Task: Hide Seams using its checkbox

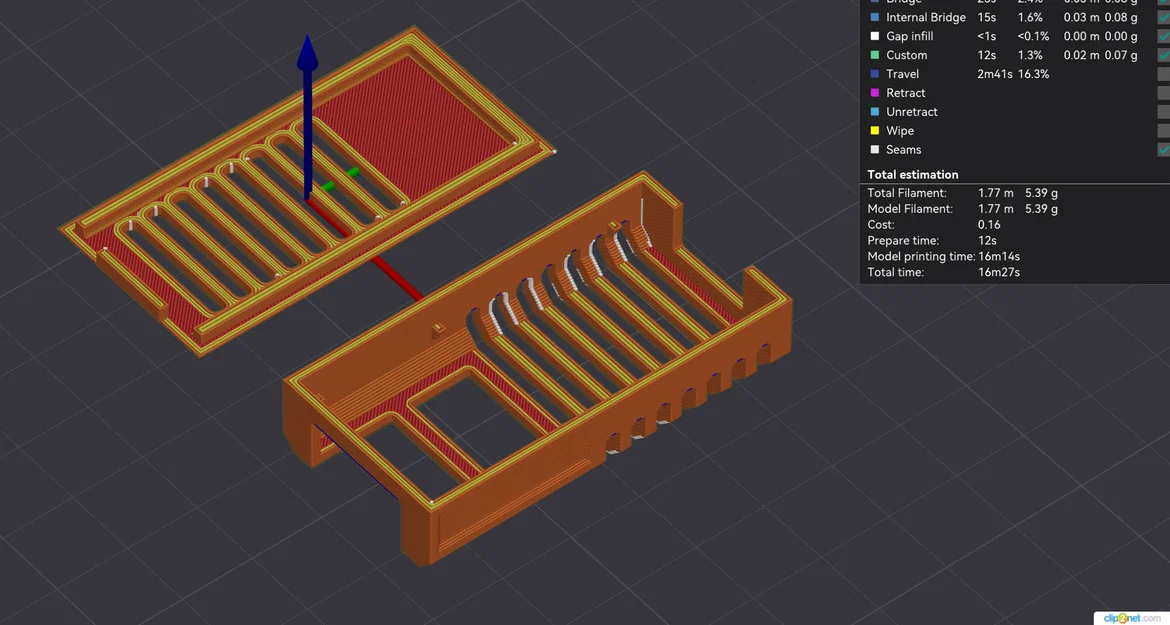Action: click(x=1163, y=149)
